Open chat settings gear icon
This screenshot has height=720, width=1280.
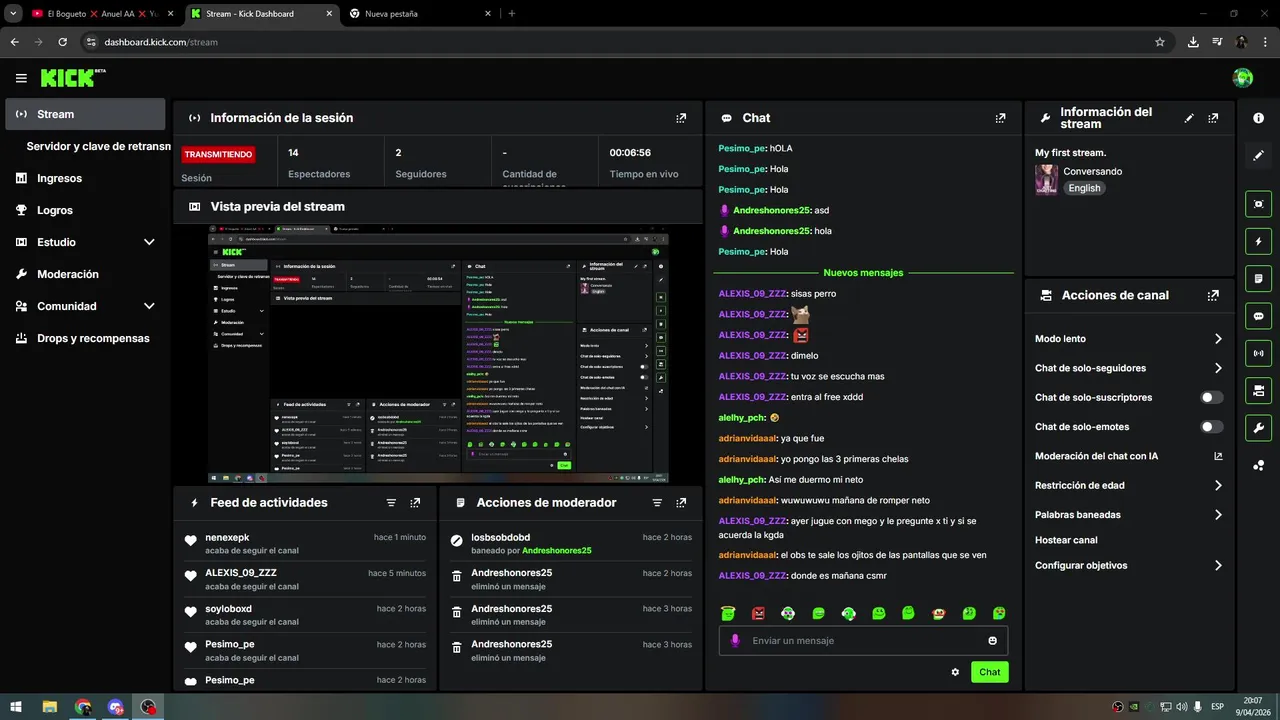pyautogui.click(x=955, y=672)
